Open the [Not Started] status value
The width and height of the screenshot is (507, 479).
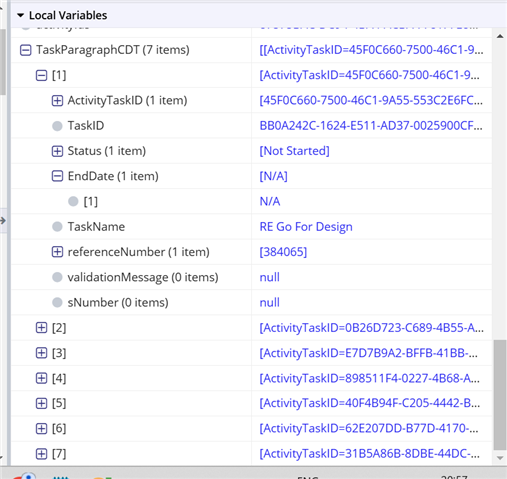294,151
